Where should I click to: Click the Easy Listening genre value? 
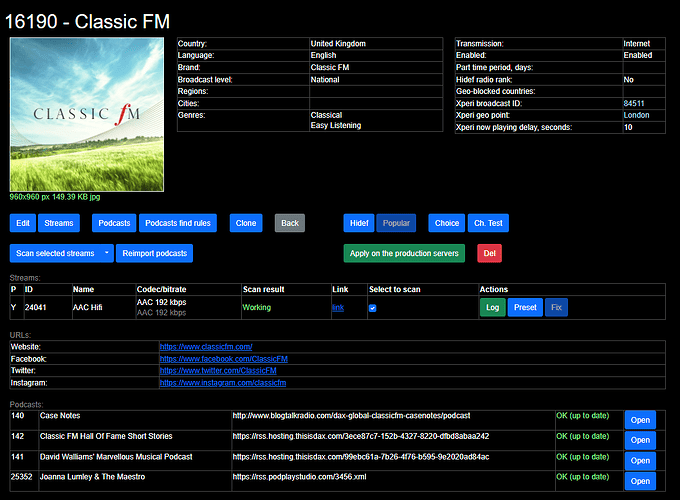click(x=336, y=125)
